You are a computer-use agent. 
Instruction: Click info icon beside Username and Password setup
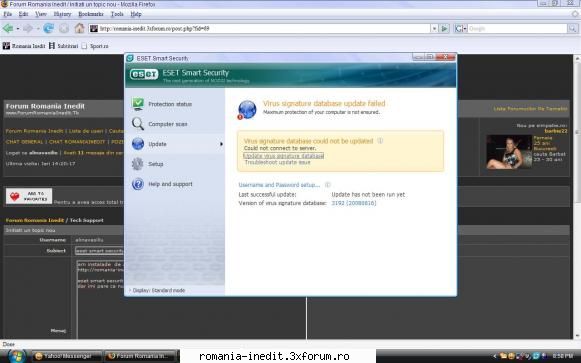(x=328, y=184)
